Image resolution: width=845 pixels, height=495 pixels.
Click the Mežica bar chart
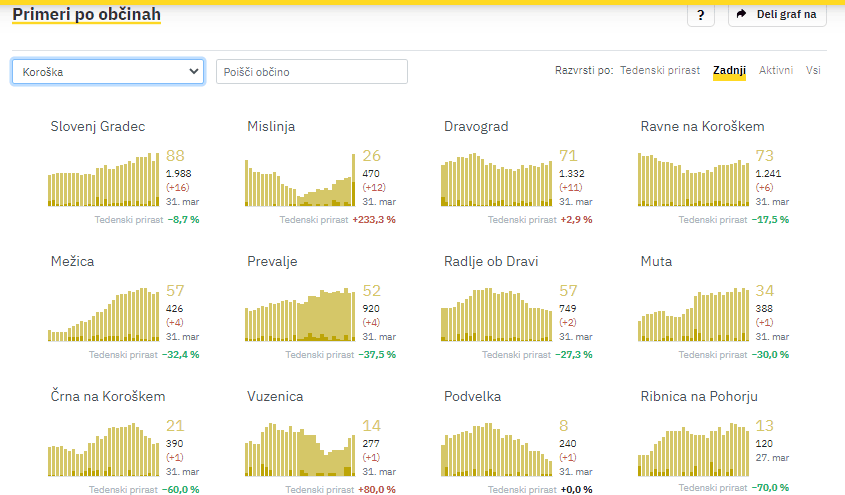click(x=103, y=315)
